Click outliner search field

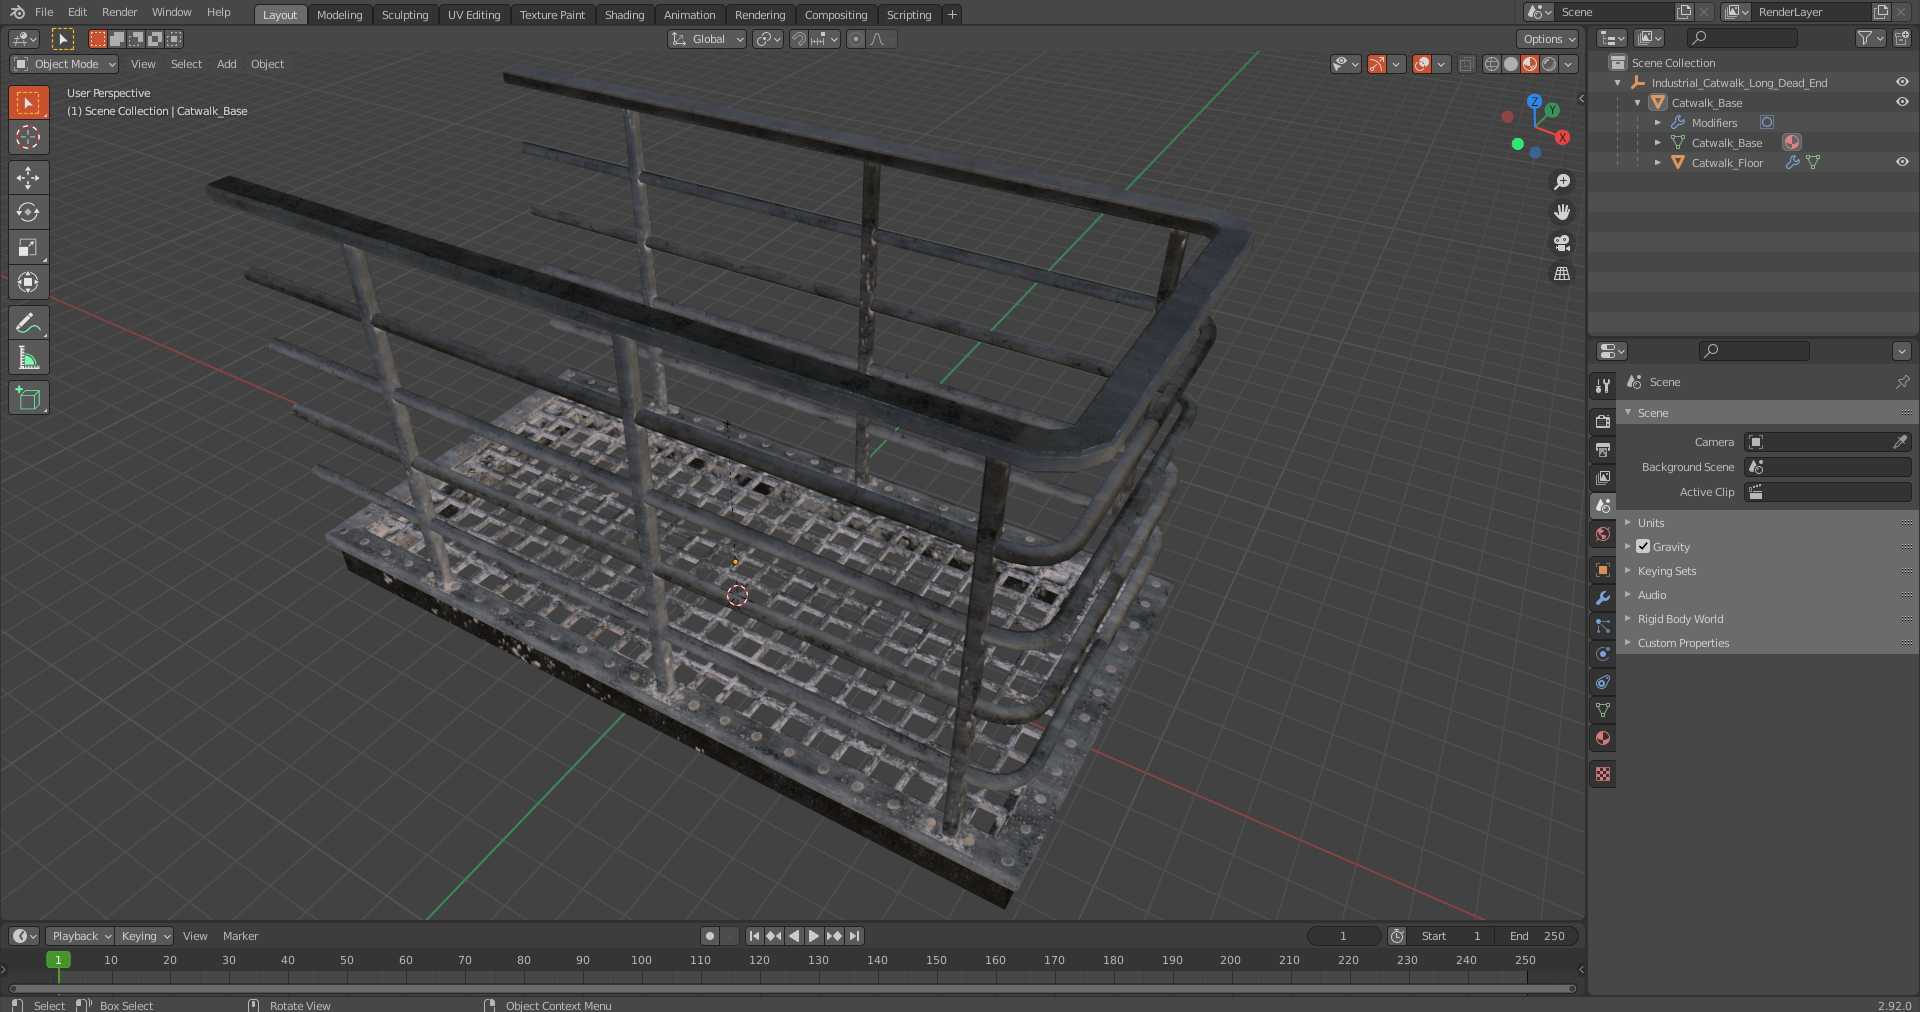1742,38
